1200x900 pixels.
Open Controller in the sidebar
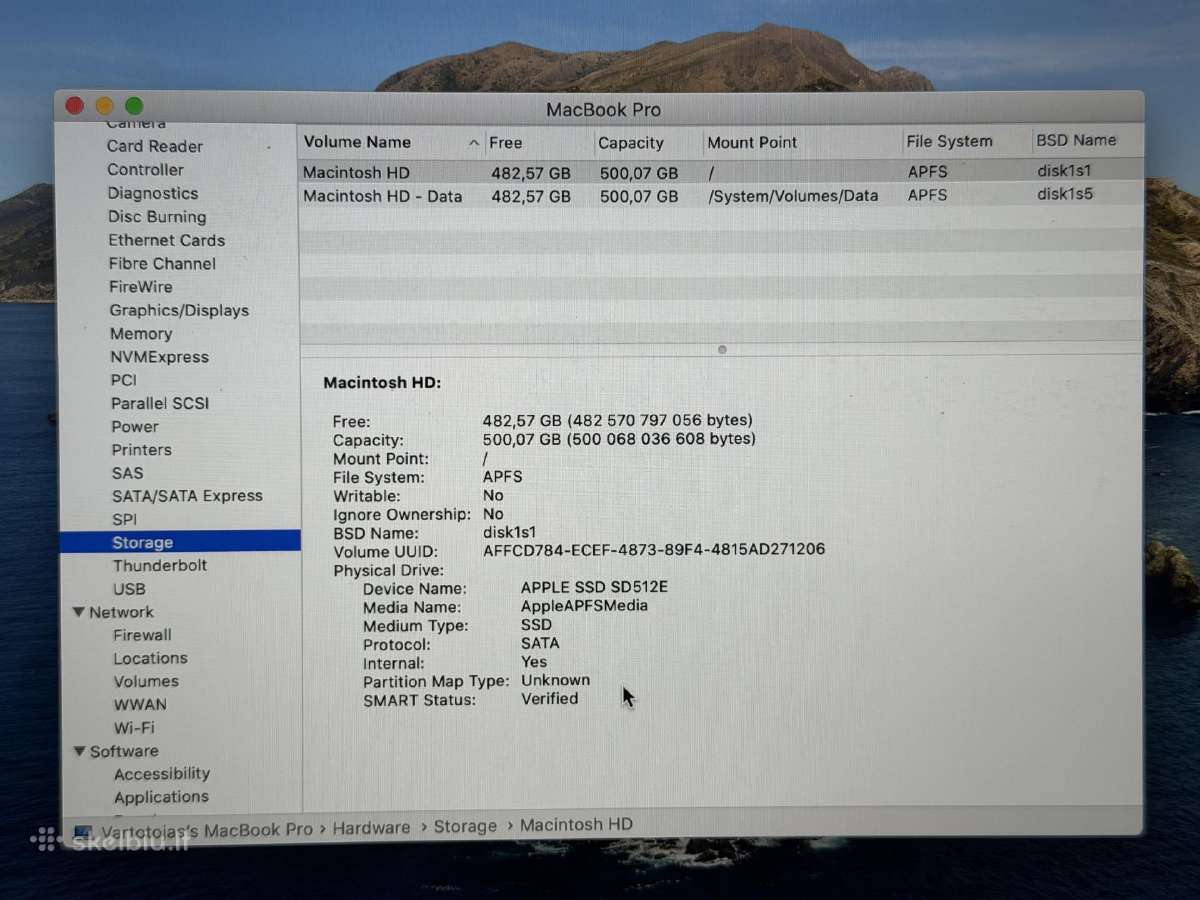pyautogui.click(x=146, y=170)
